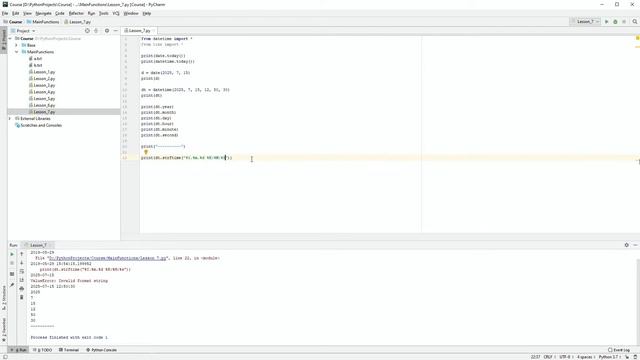Viewport: 640px width, 360px height.
Task: Open the Help menu
Action: click(147, 13)
